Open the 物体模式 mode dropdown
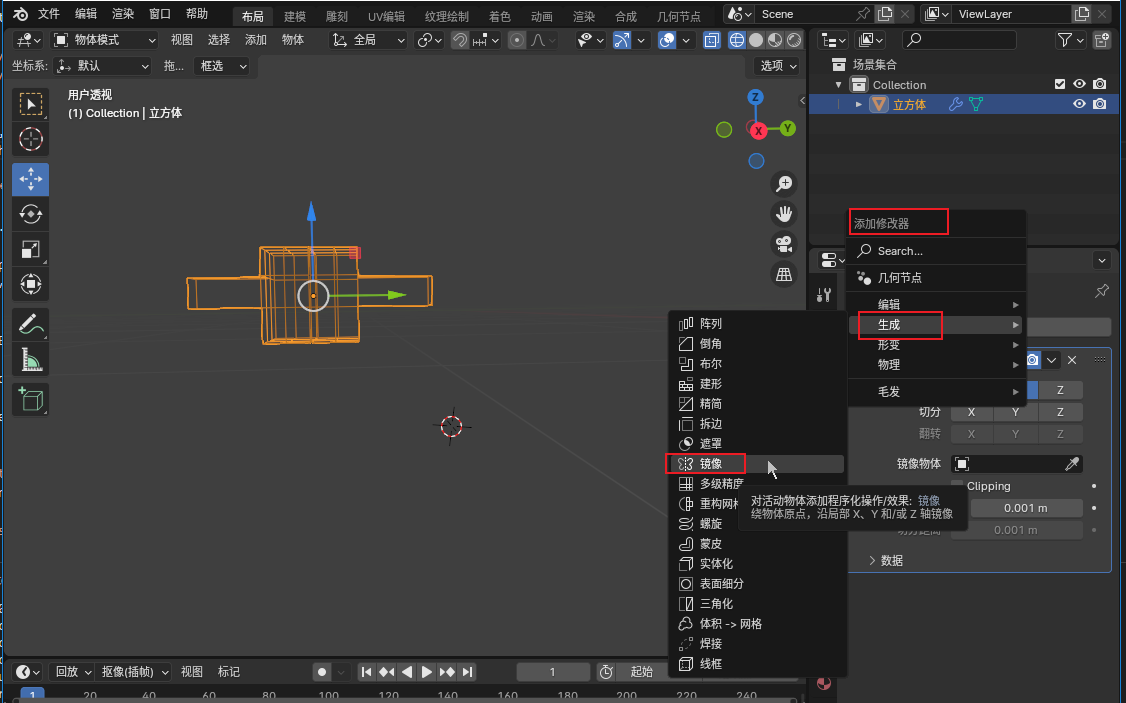The height and width of the screenshot is (703, 1126). point(104,40)
